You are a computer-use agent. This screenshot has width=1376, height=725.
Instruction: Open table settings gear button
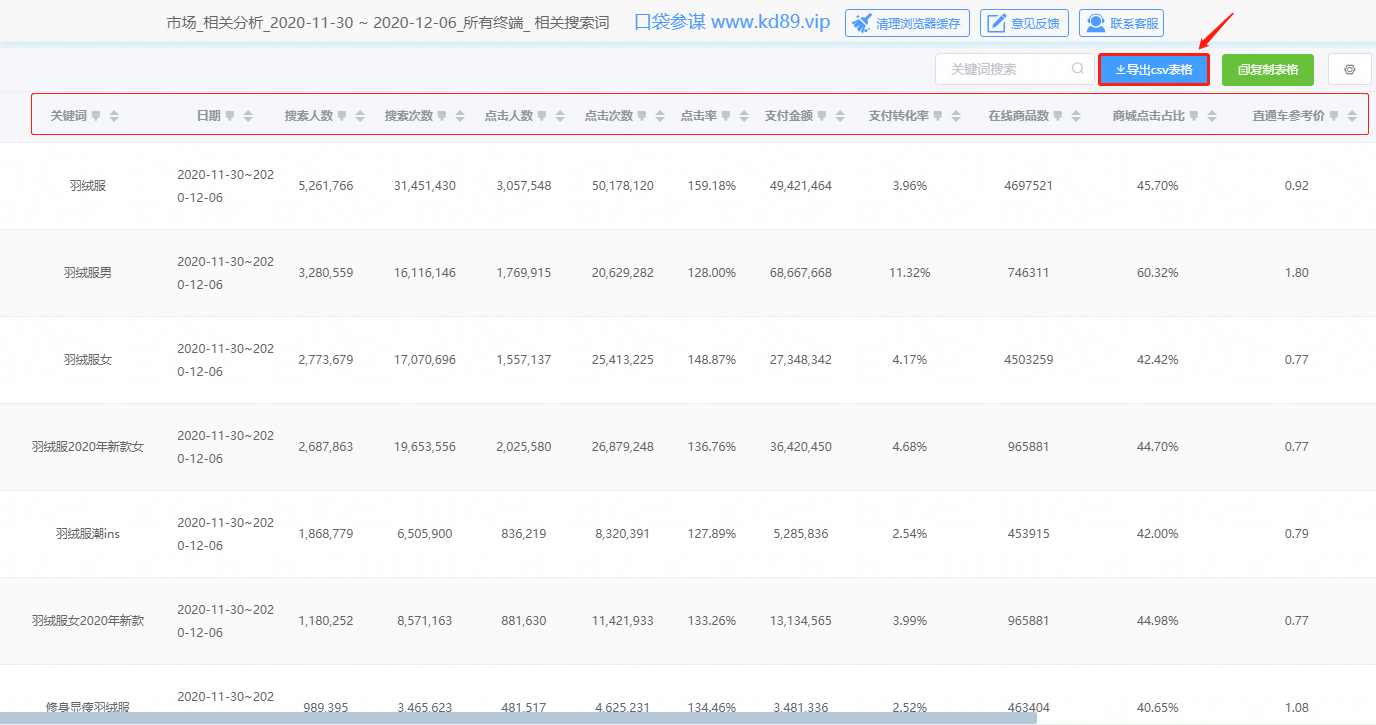point(1349,70)
